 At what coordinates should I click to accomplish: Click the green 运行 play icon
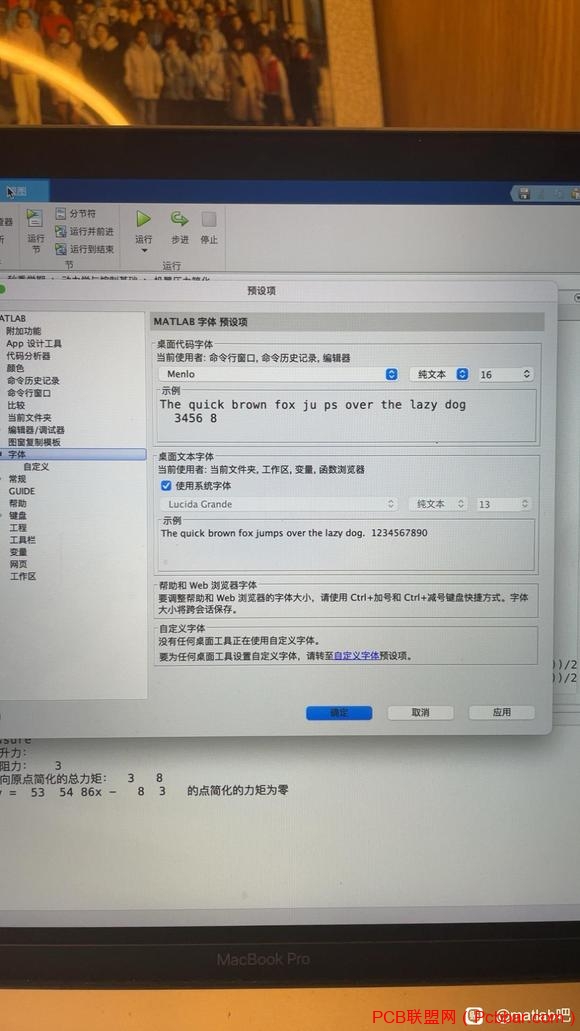pyautogui.click(x=143, y=219)
